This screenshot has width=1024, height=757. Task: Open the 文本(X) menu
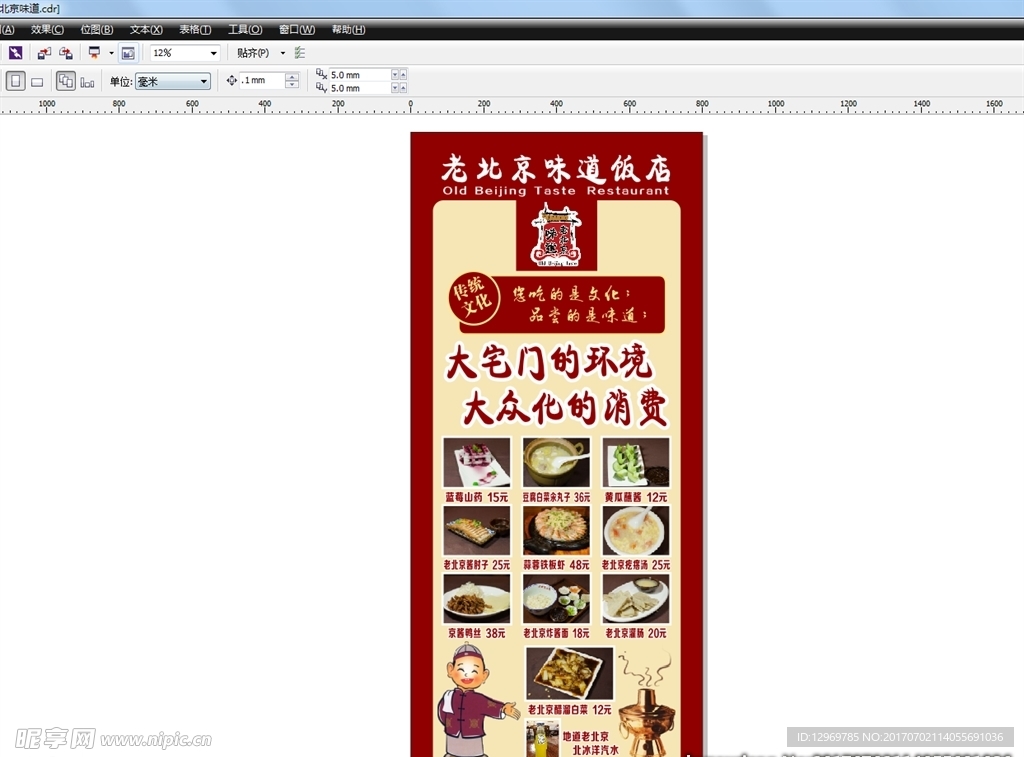pos(146,29)
